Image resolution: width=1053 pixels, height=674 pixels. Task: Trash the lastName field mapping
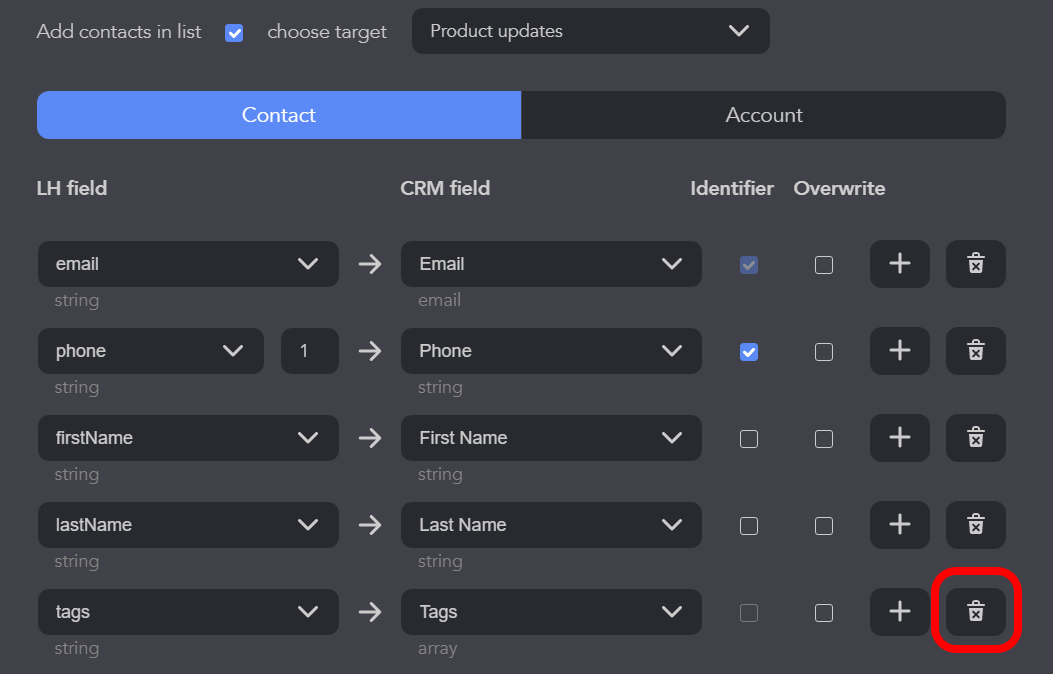[975, 525]
